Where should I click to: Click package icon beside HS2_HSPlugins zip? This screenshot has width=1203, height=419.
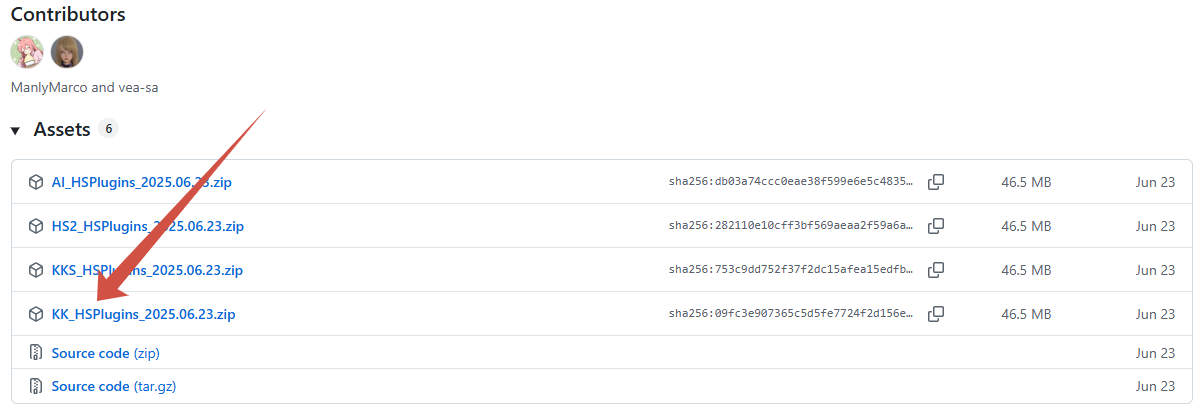[x=36, y=226]
